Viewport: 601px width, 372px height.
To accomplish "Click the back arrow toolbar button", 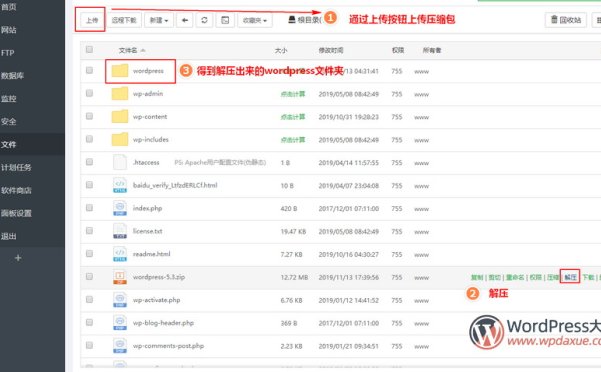I will (185, 20).
